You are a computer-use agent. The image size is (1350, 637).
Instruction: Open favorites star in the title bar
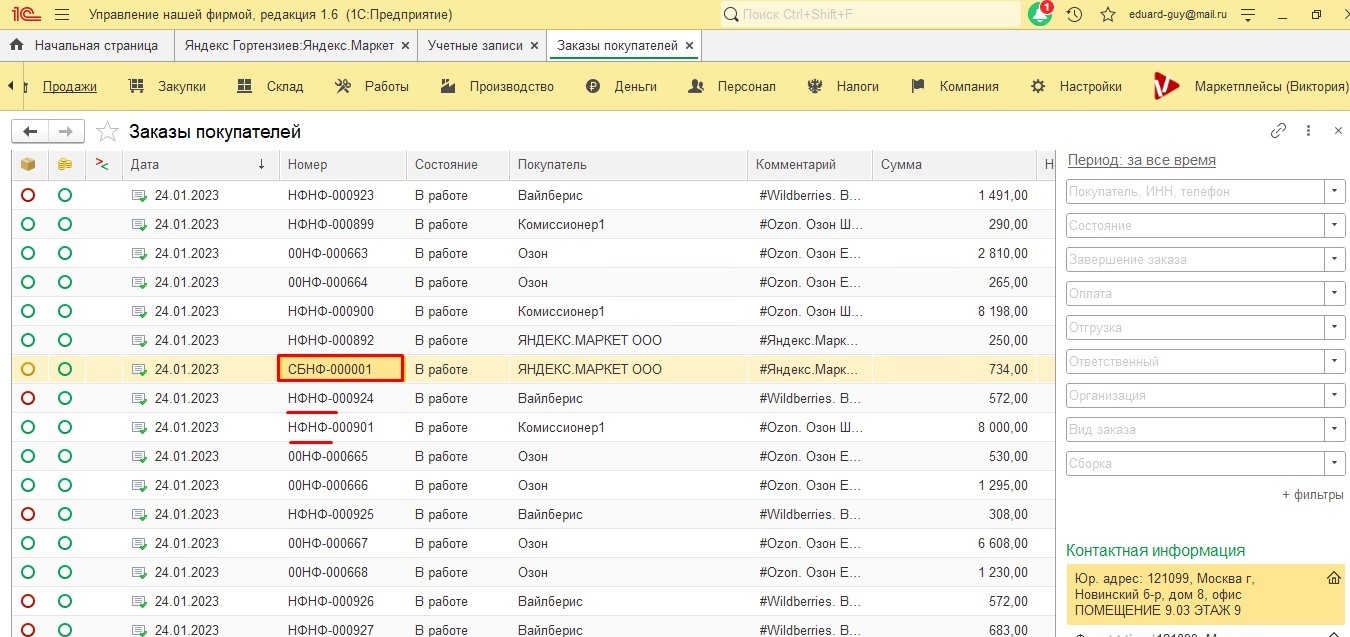(x=1108, y=15)
